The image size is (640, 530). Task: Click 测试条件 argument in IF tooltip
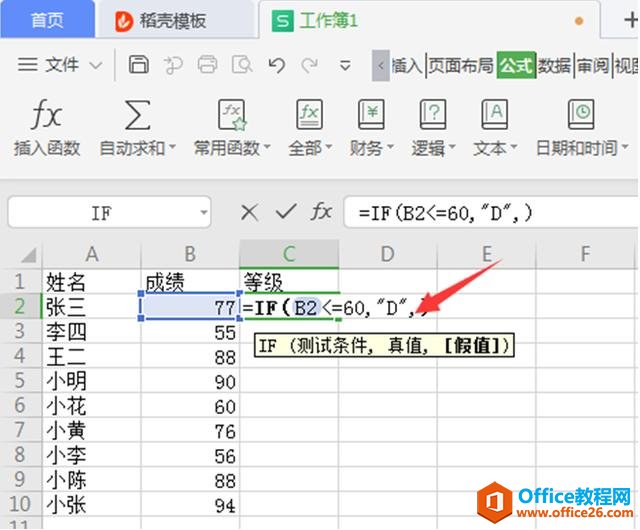[x=334, y=346]
